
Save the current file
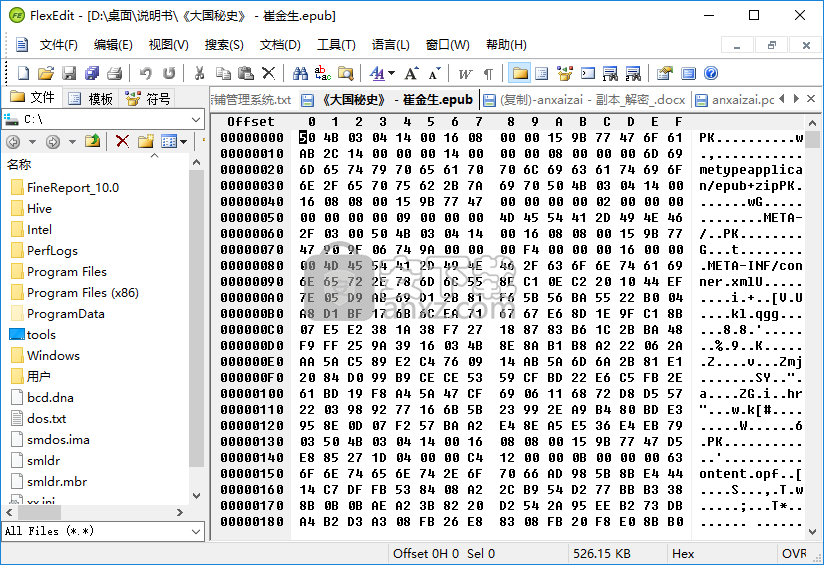pos(69,73)
